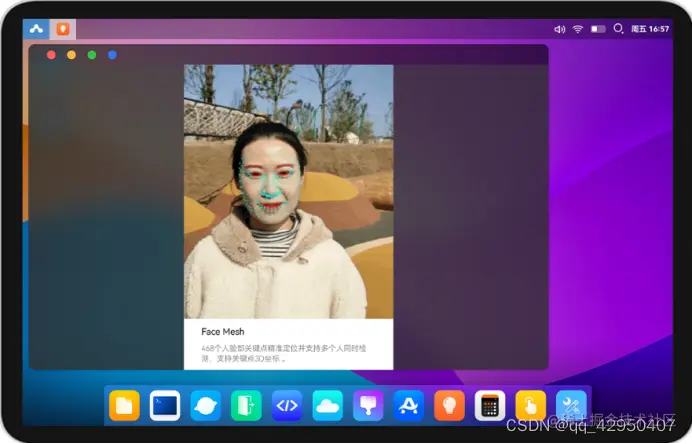The height and width of the screenshot is (444, 692).
Task: Open the clock showing 周五 16:57
Action: click(650, 29)
